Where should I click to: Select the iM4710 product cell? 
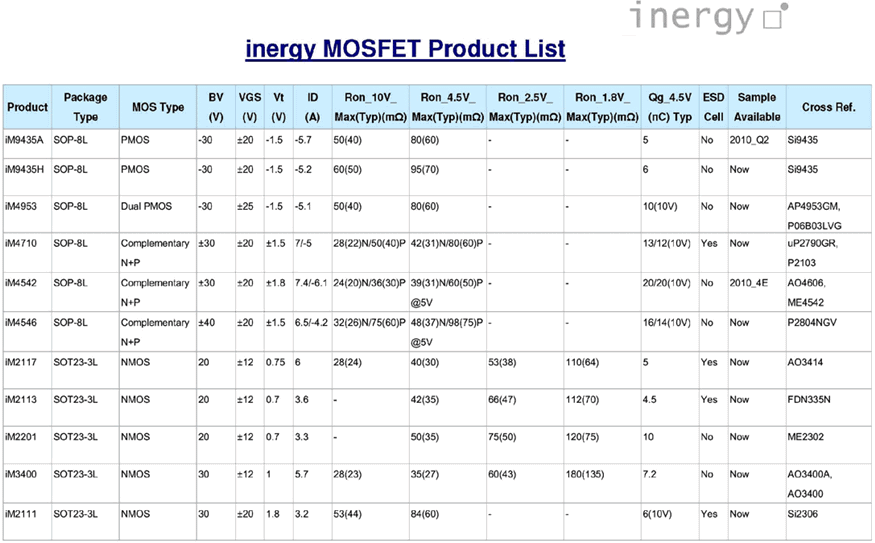click(21, 243)
